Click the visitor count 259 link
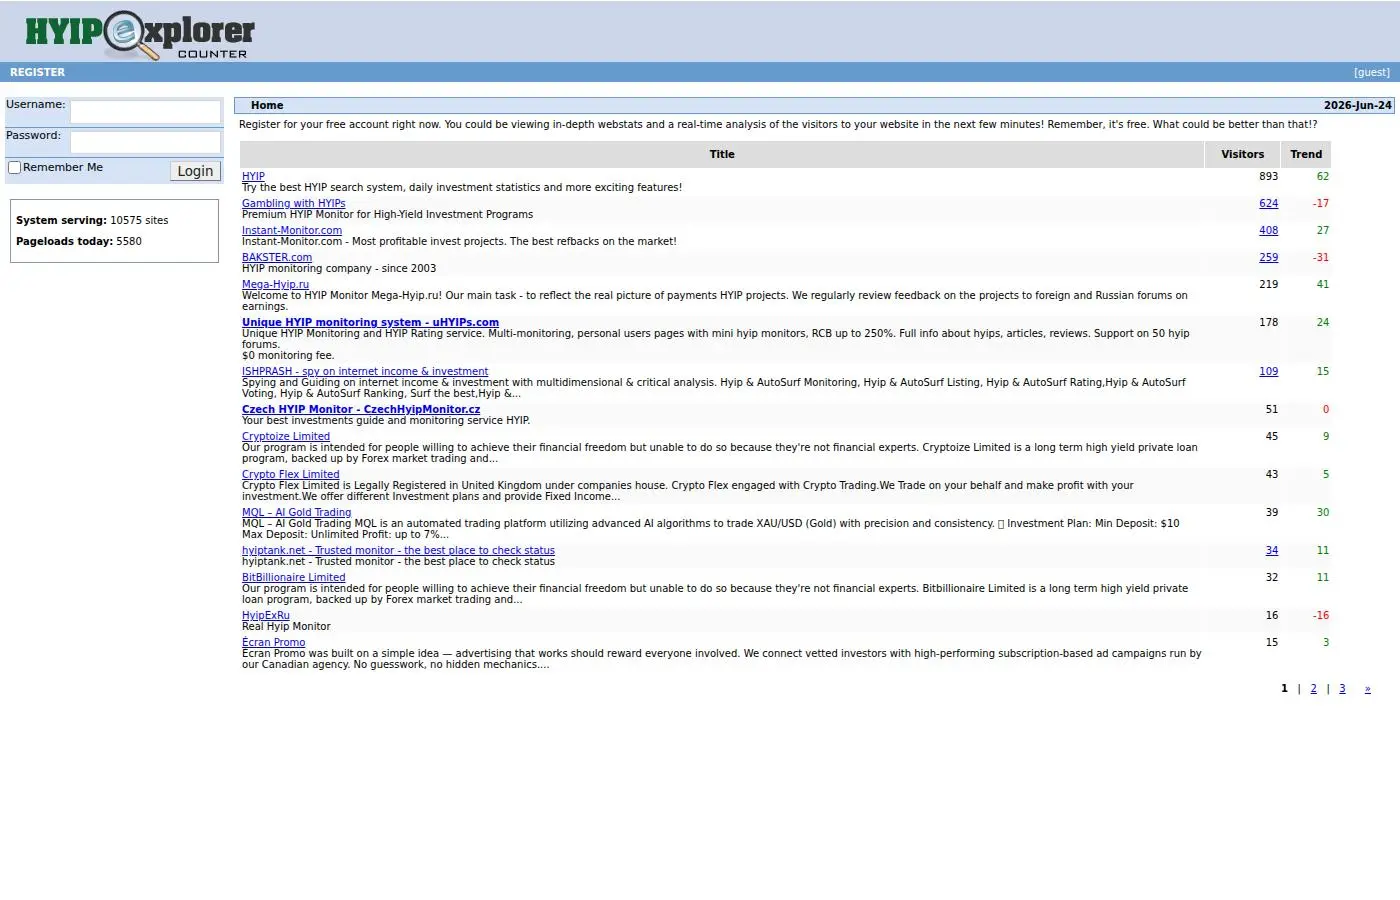Viewport: 1400px width, 900px height. [1268, 257]
